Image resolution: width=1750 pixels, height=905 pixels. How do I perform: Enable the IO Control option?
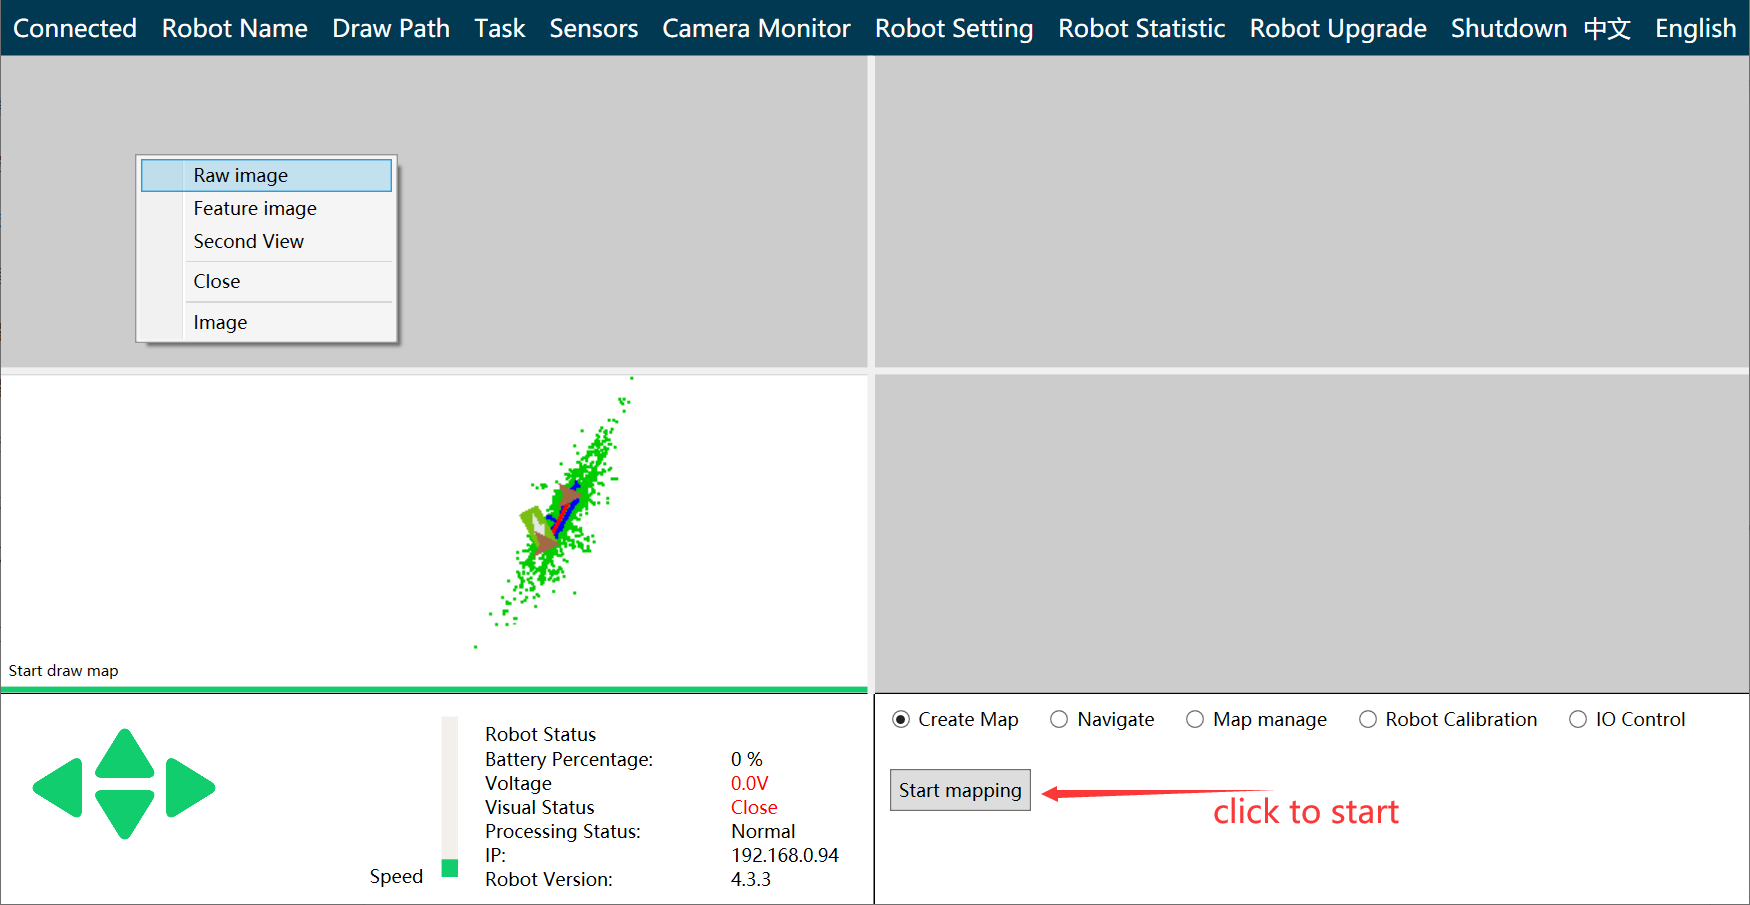(x=1578, y=720)
